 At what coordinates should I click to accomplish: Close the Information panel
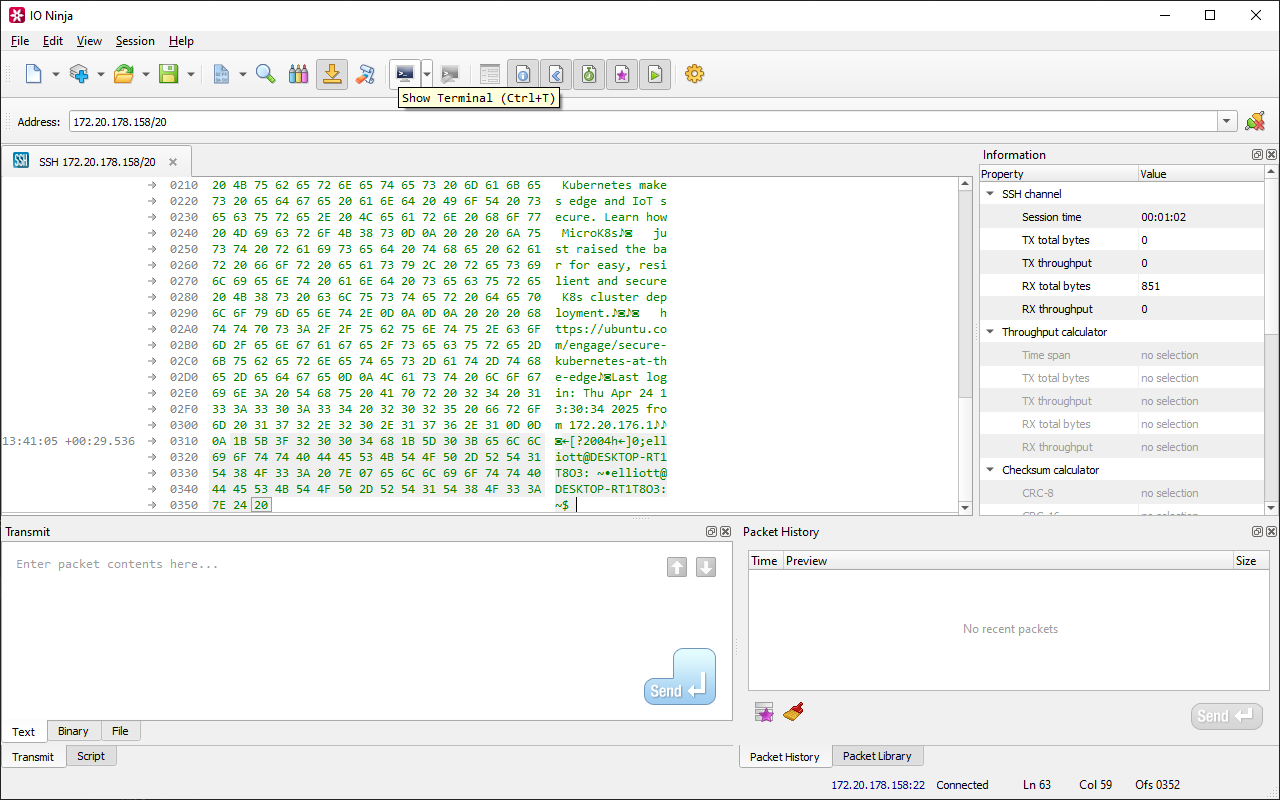[x=1271, y=155]
